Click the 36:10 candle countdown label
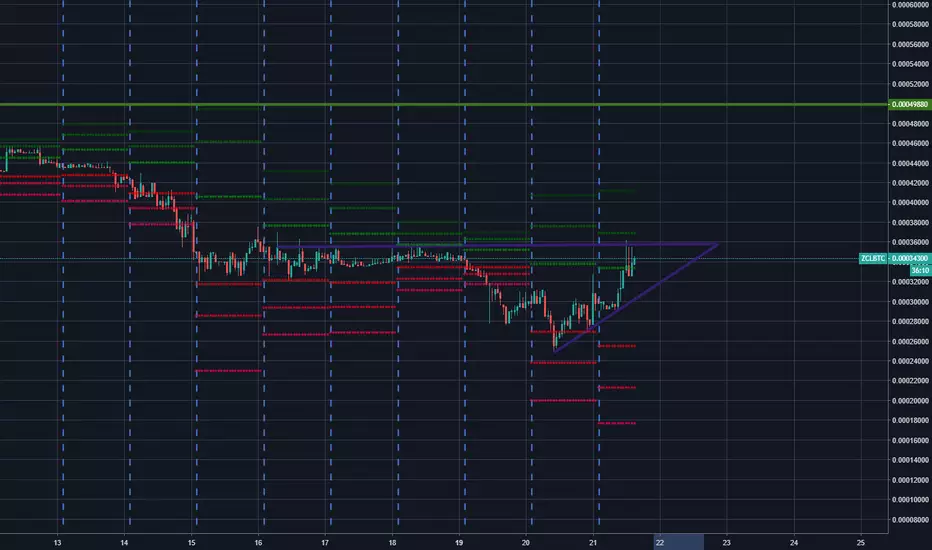This screenshot has height=550, width=932. pos(920,270)
